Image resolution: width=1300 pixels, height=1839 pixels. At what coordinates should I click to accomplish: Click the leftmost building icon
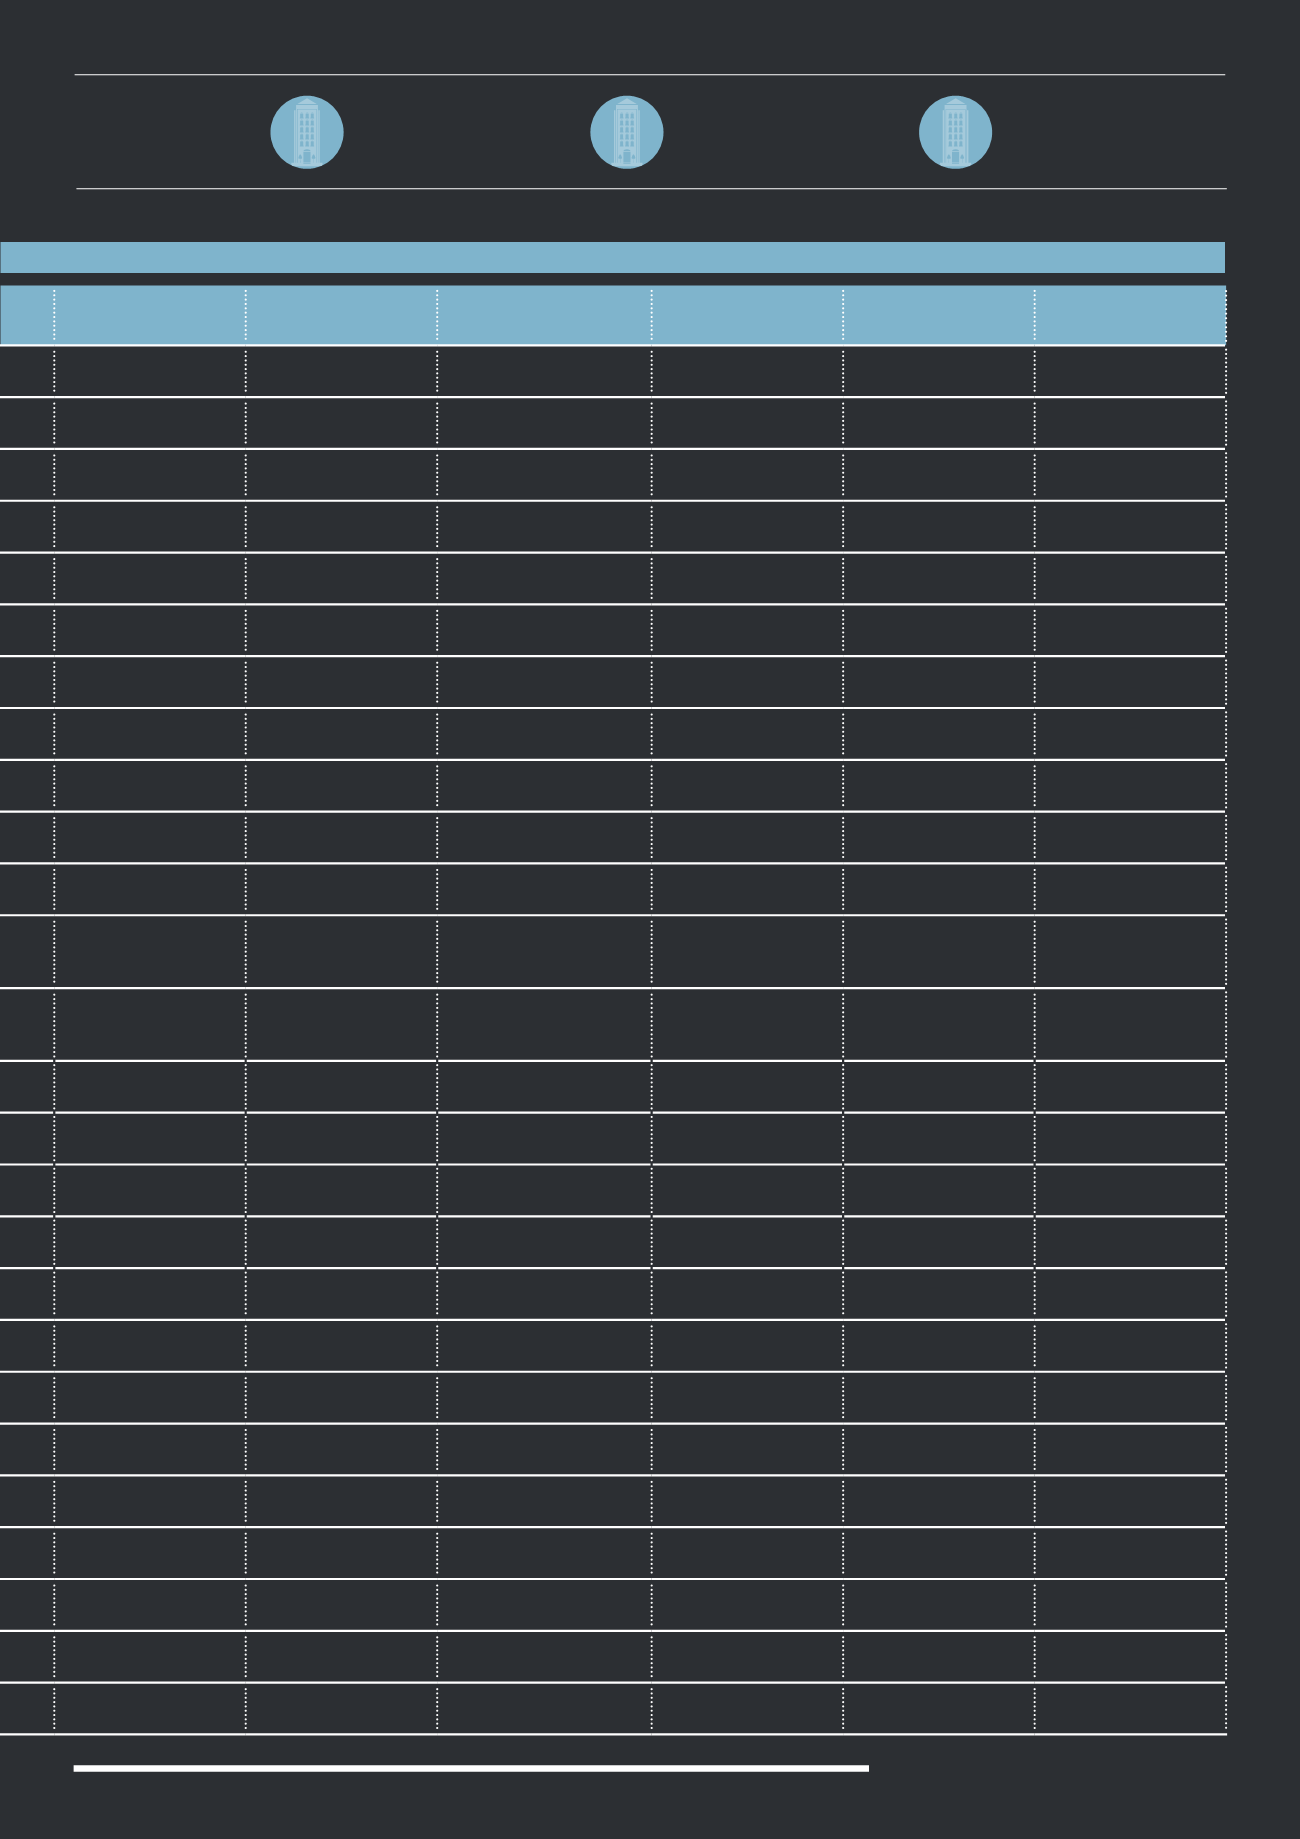pos(307,132)
